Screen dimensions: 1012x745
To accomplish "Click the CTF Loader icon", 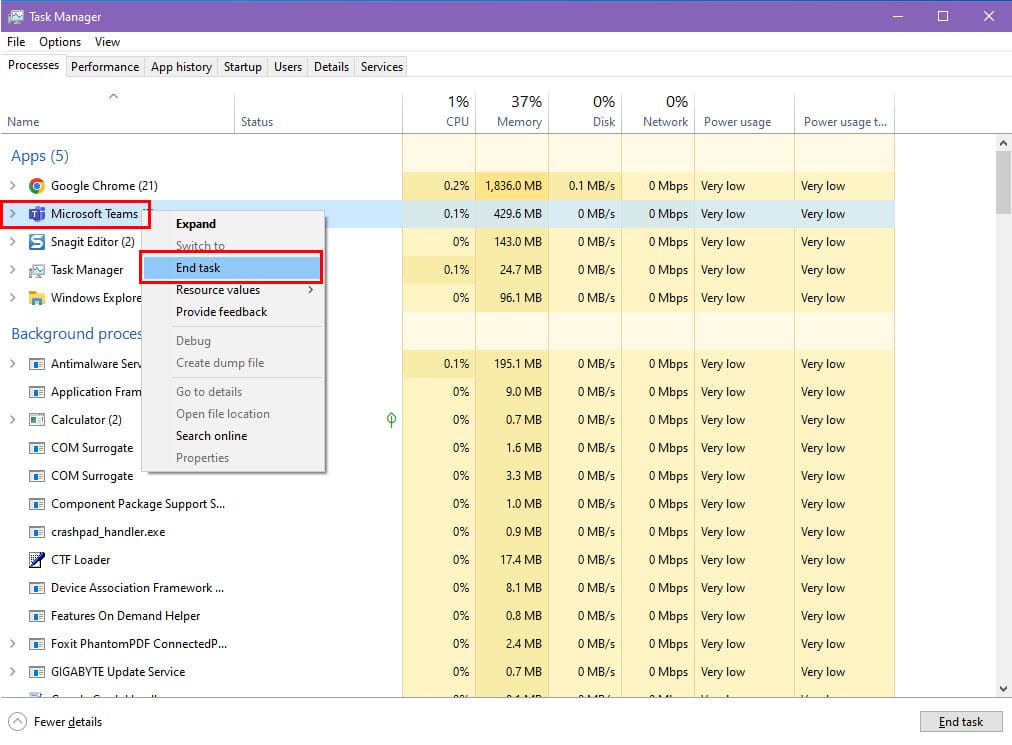I will pyautogui.click(x=37, y=560).
